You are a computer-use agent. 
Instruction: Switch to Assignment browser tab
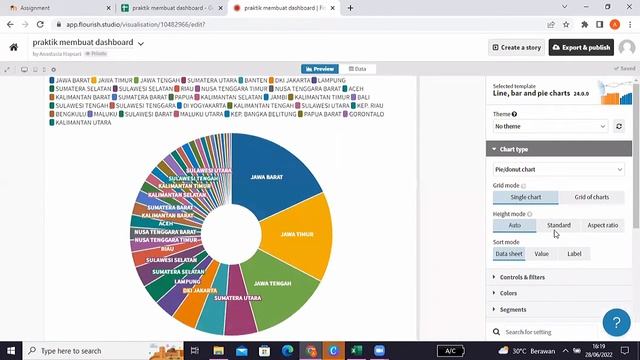tap(59, 8)
